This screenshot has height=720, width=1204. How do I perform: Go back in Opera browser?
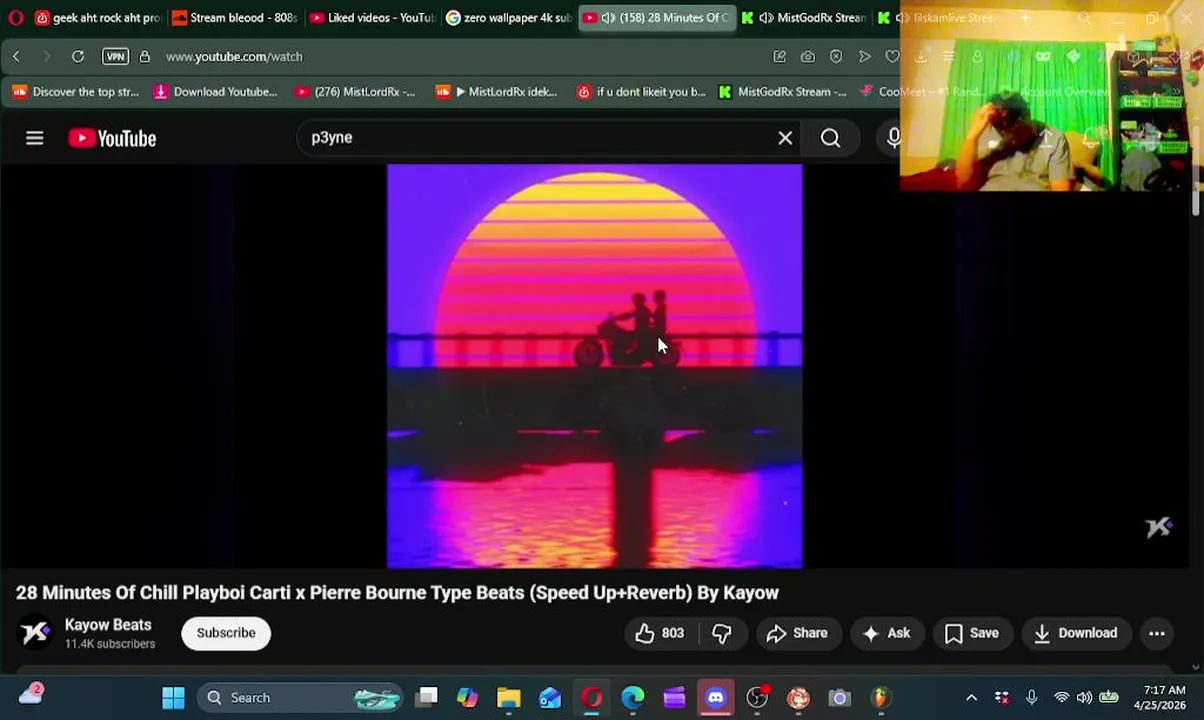coord(16,57)
